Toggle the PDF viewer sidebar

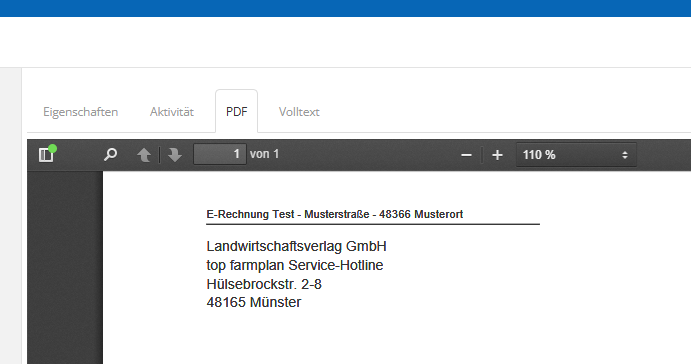[46, 155]
